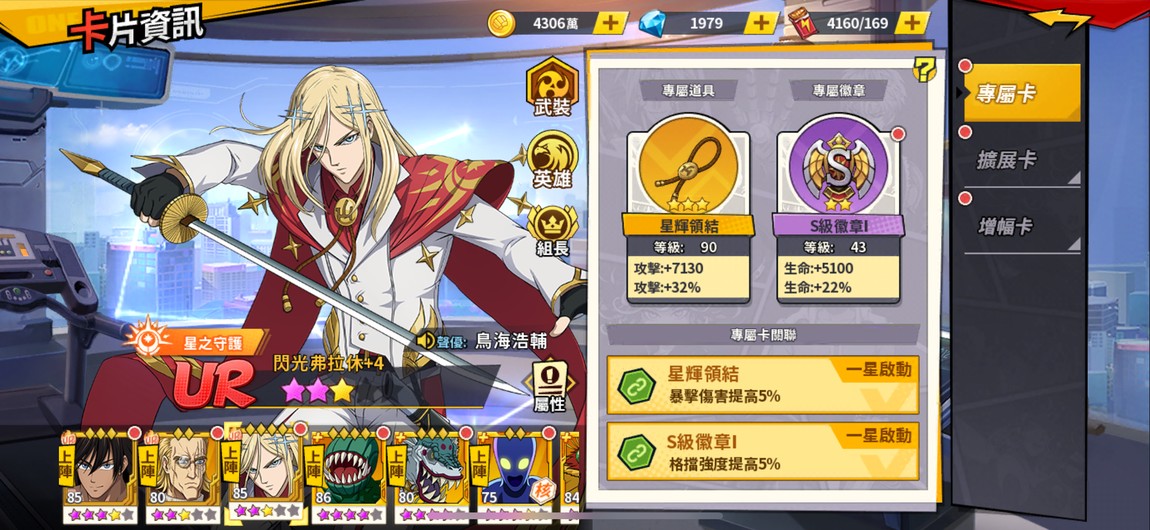Tap the yellow question mark help icon
This screenshot has width=1150, height=530.
tap(924, 70)
